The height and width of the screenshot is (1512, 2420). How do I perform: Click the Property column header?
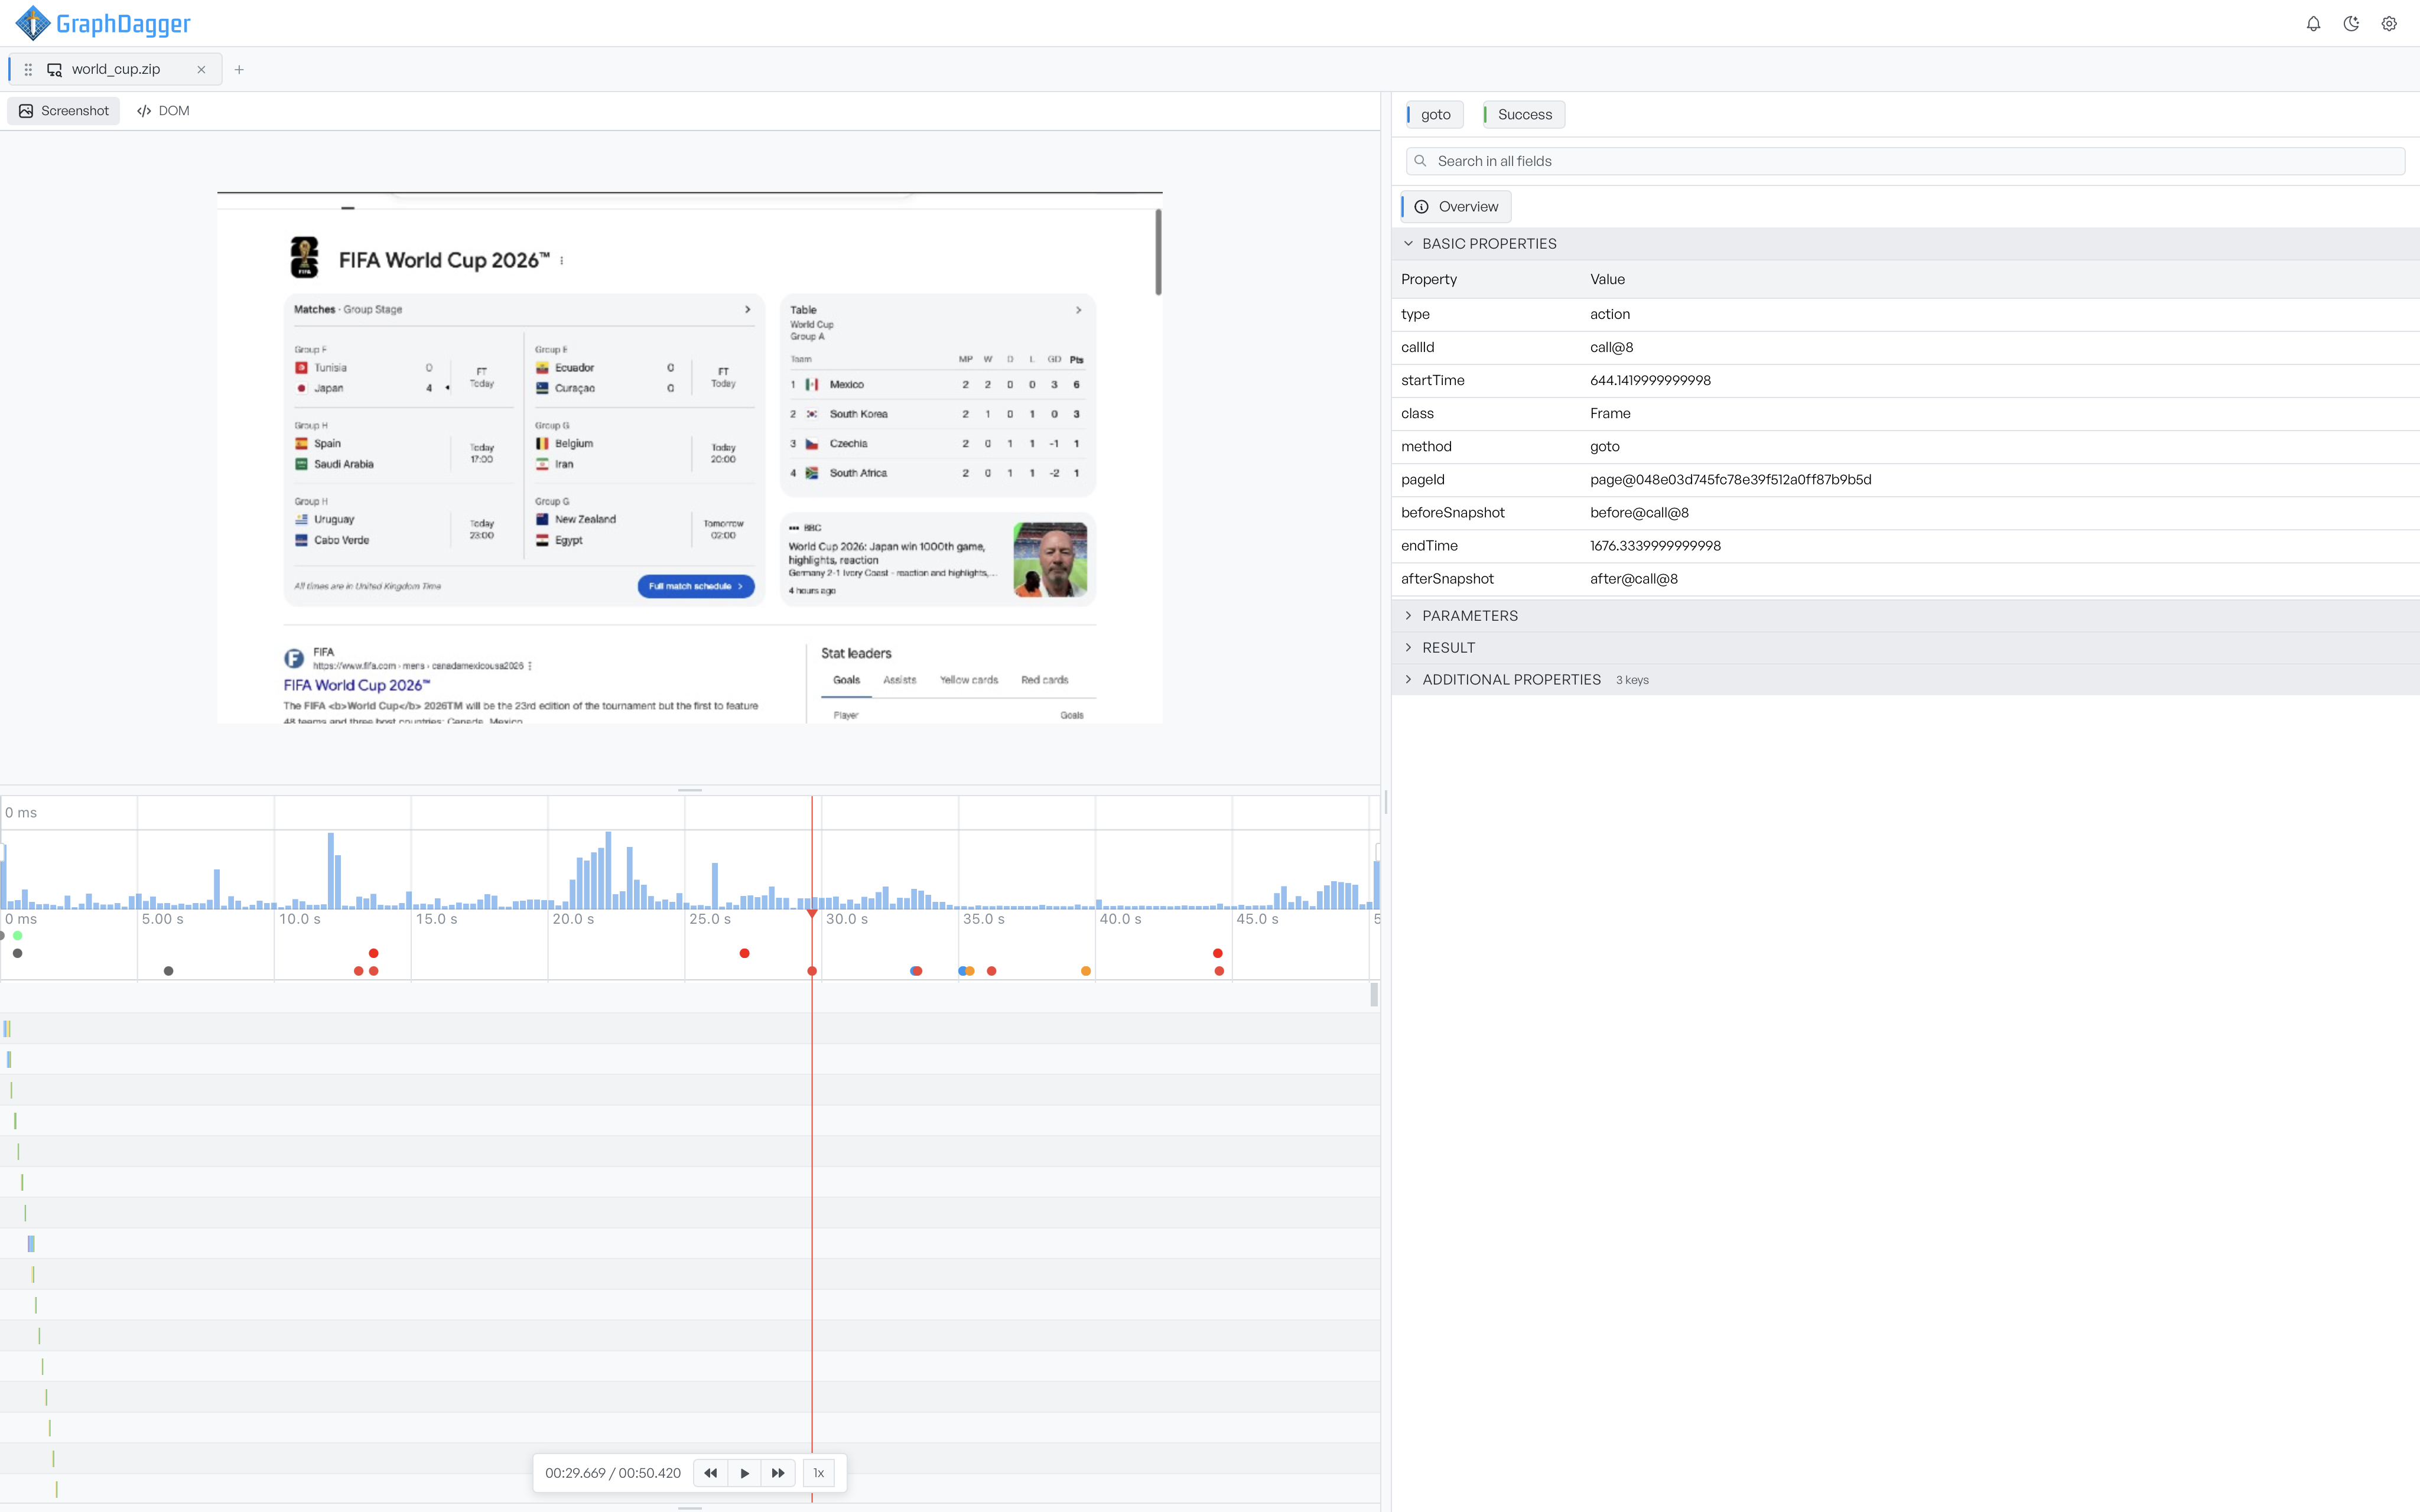pos(1428,280)
